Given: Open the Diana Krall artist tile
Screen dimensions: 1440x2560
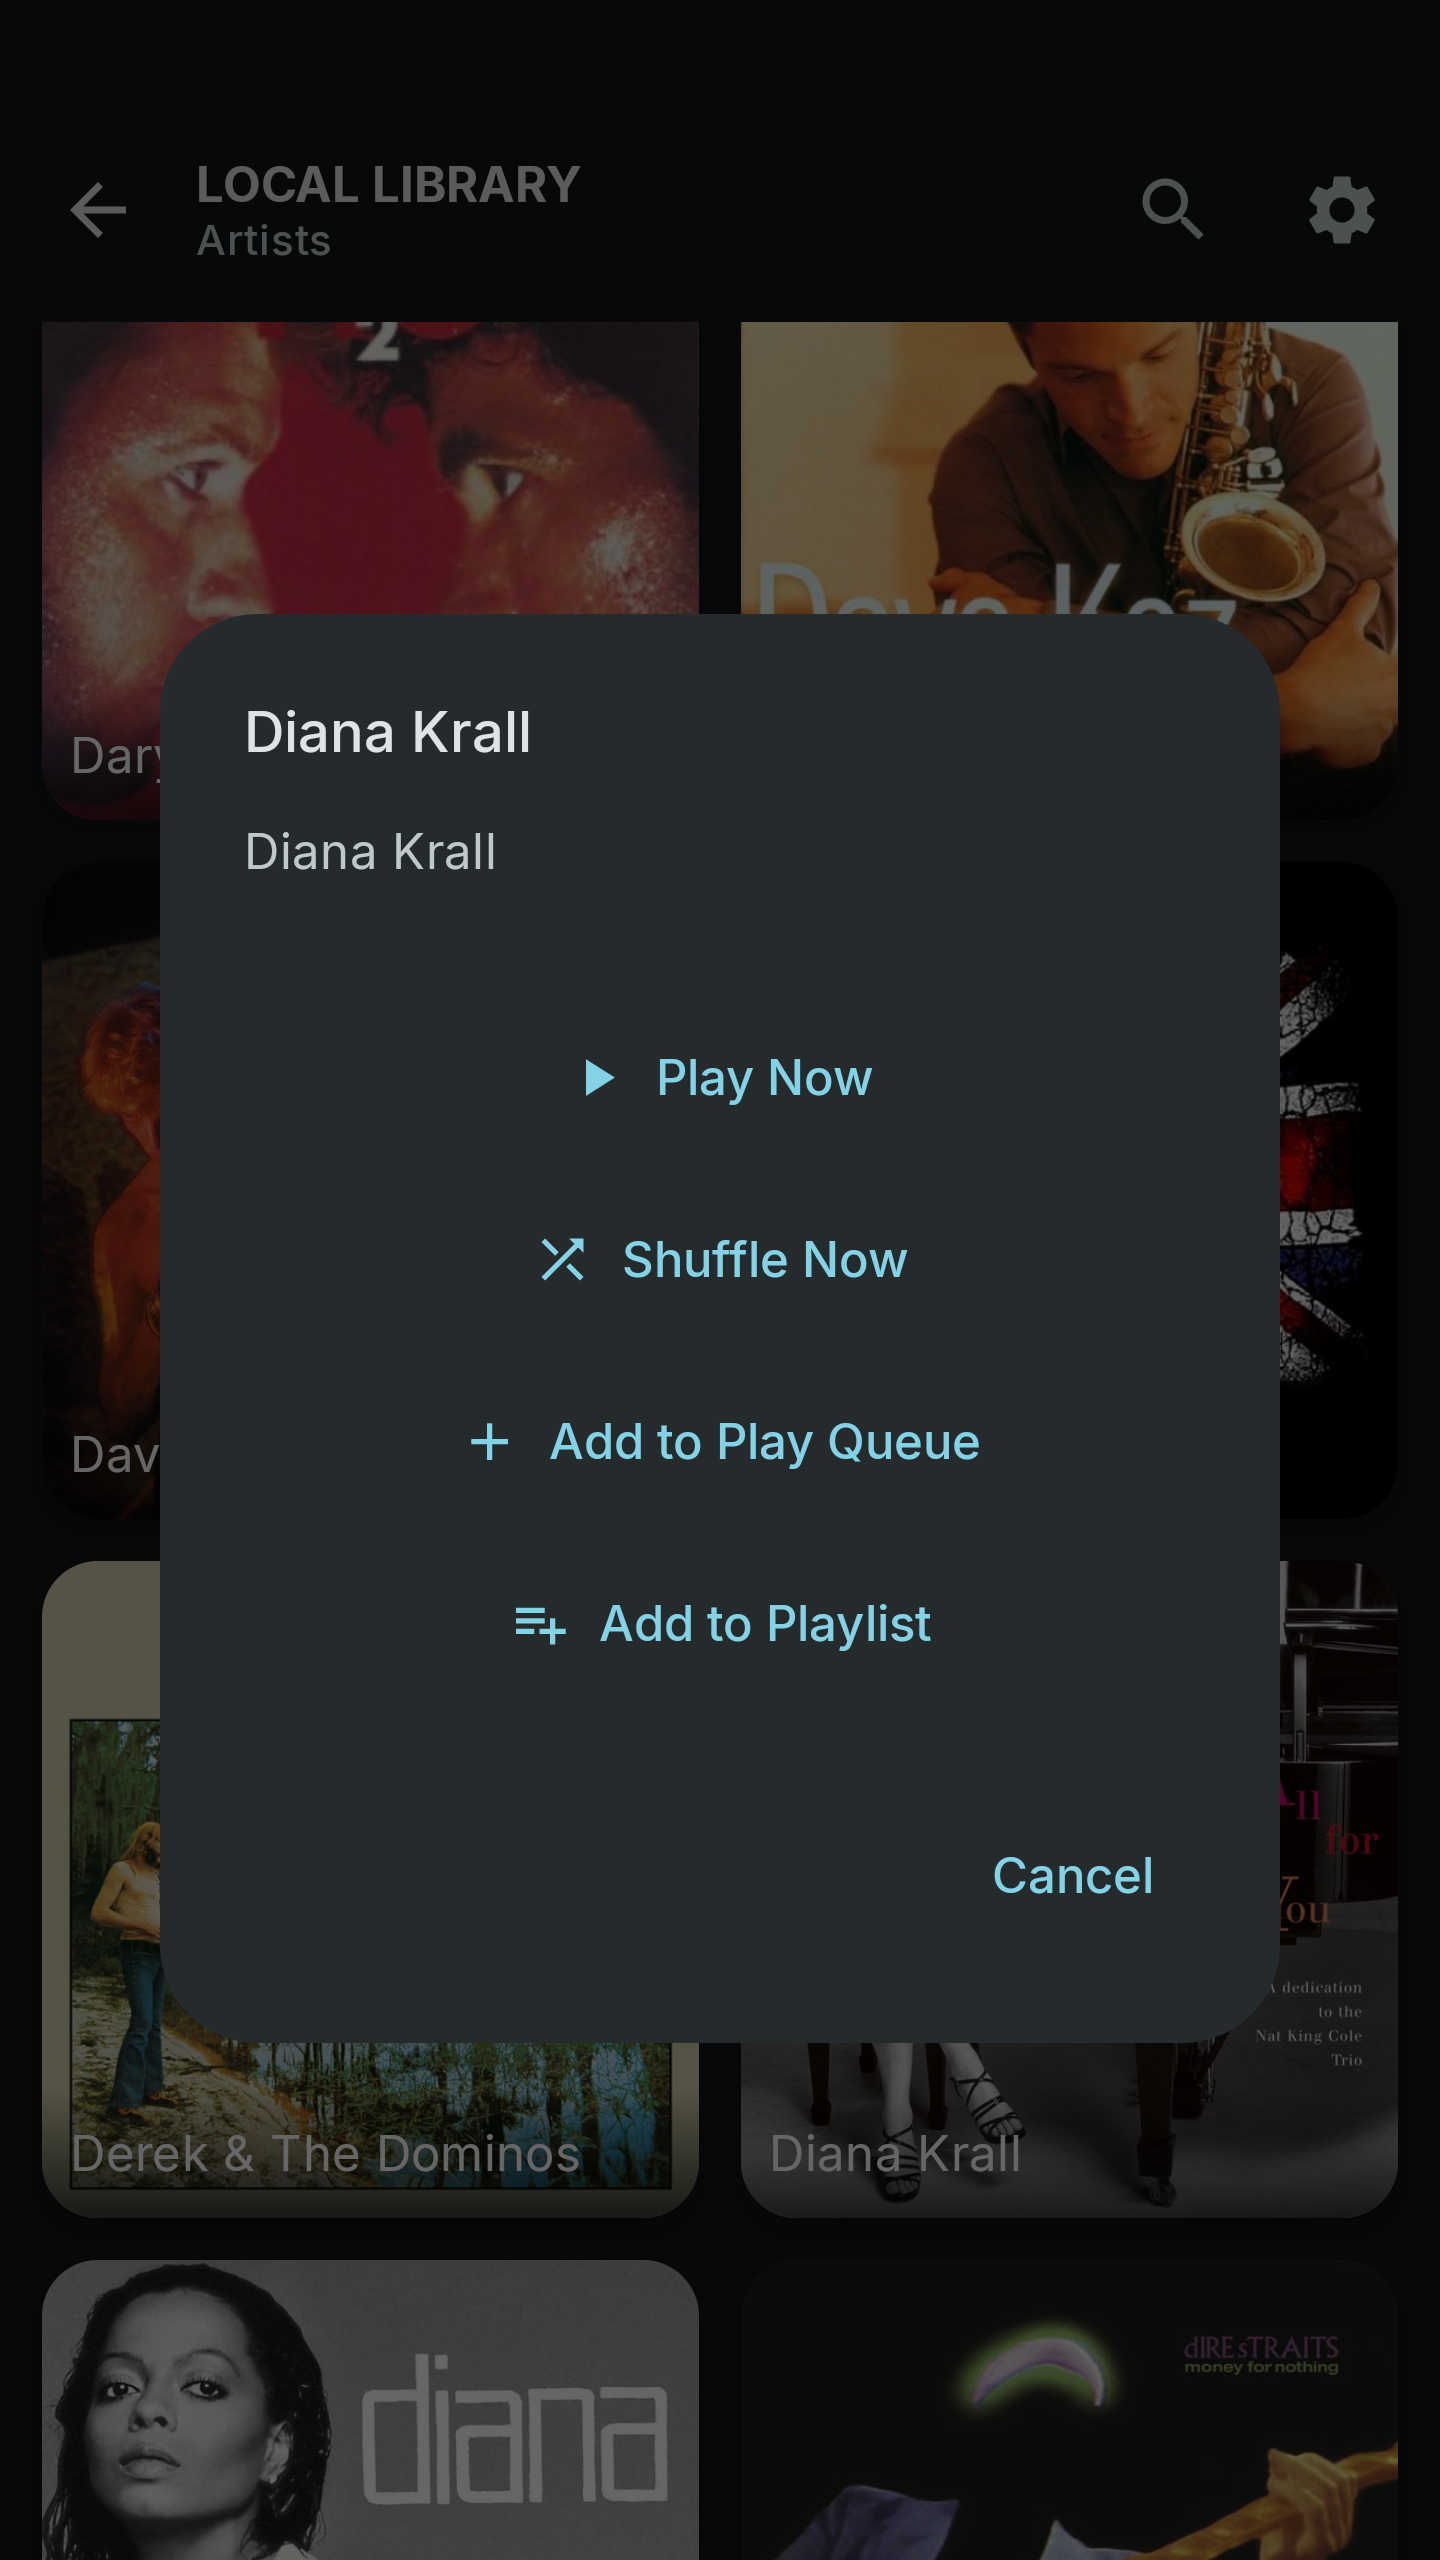Looking at the screenshot, I should click(1068, 2130).
